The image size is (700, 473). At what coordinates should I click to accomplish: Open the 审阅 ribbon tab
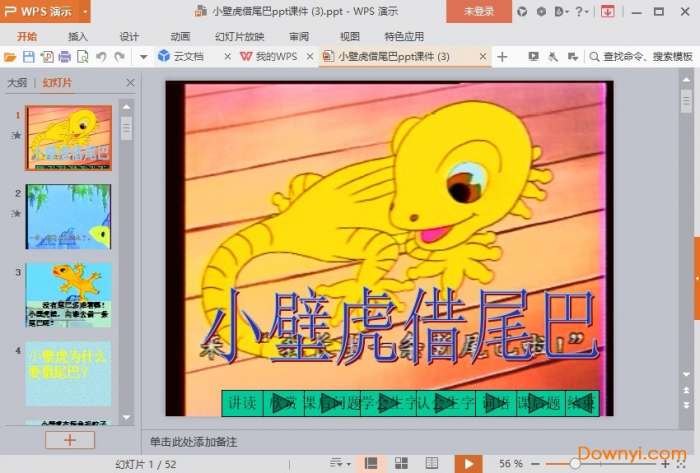299,37
